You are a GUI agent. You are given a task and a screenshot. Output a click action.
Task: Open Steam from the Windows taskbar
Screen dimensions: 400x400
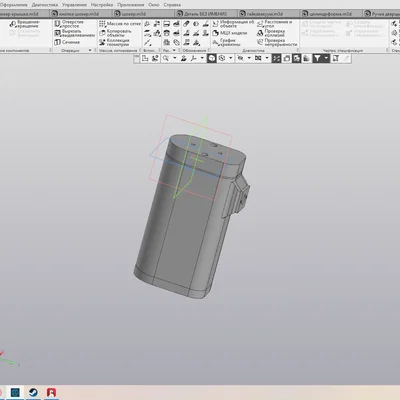pos(33,392)
